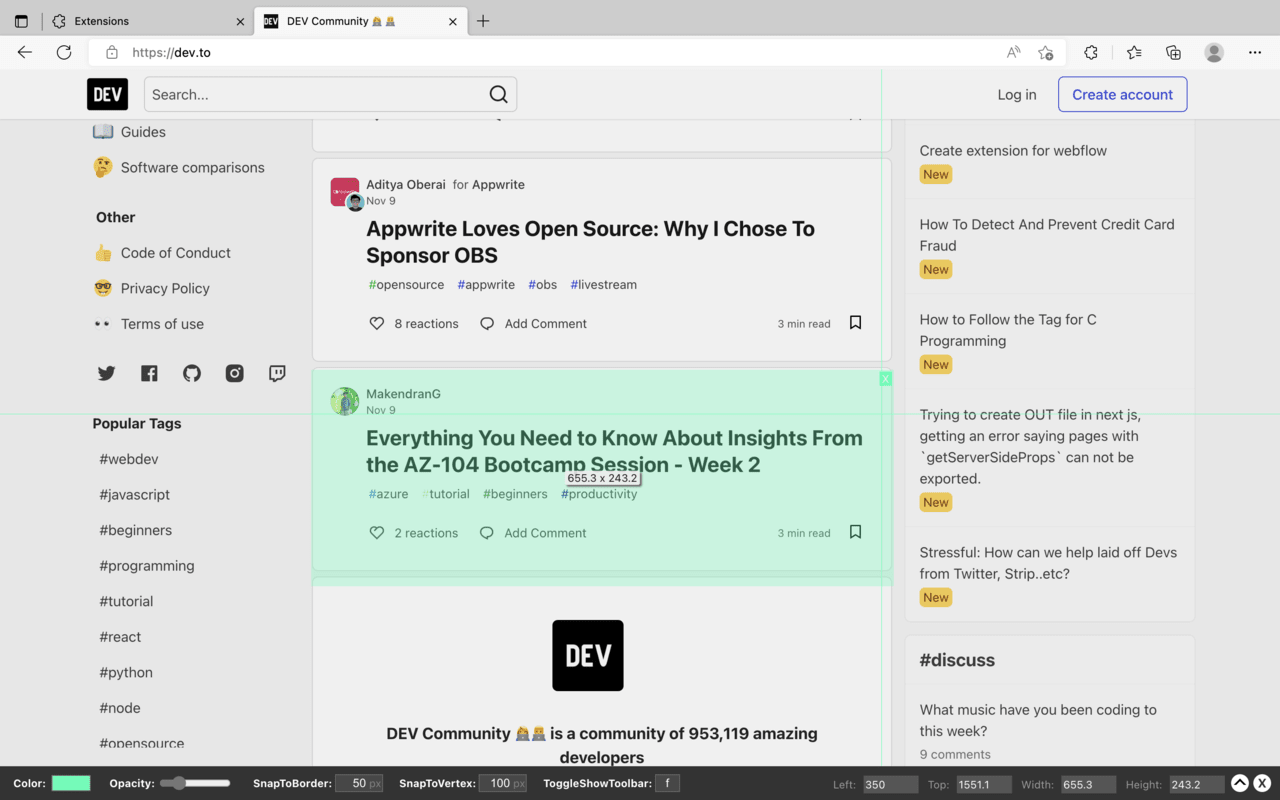
Task: Open the Appwrite Loves Open Source article title
Action: (590, 242)
